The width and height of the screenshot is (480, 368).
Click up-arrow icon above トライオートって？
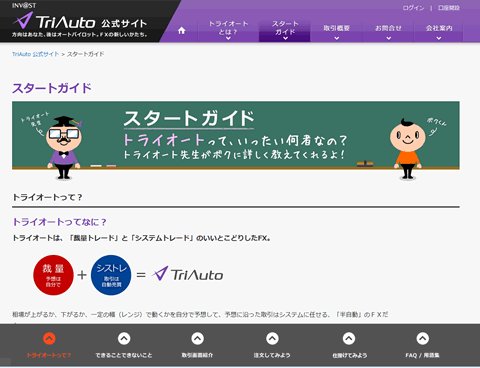click(49, 339)
